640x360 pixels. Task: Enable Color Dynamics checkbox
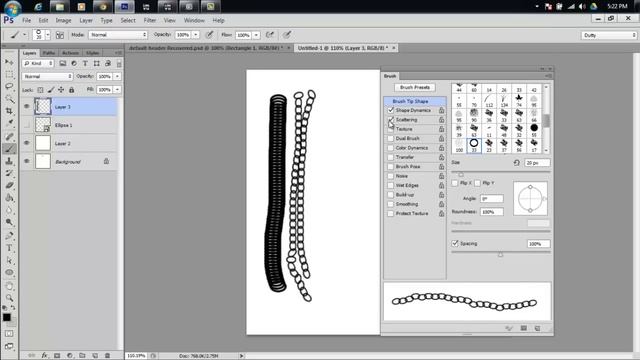[x=391, y=148]
